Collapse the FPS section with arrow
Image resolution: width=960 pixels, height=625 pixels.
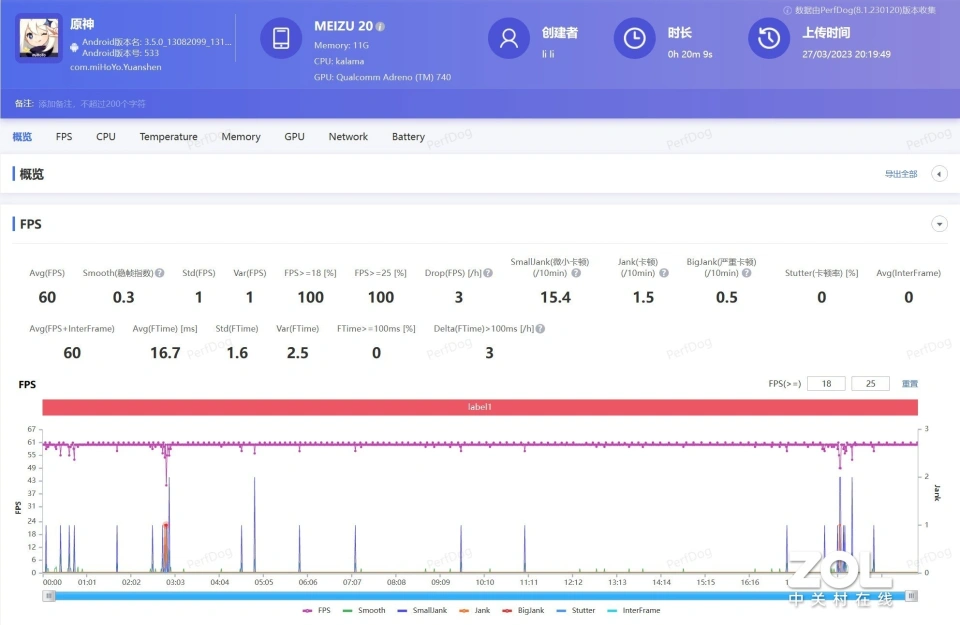[x=939, y=224]
